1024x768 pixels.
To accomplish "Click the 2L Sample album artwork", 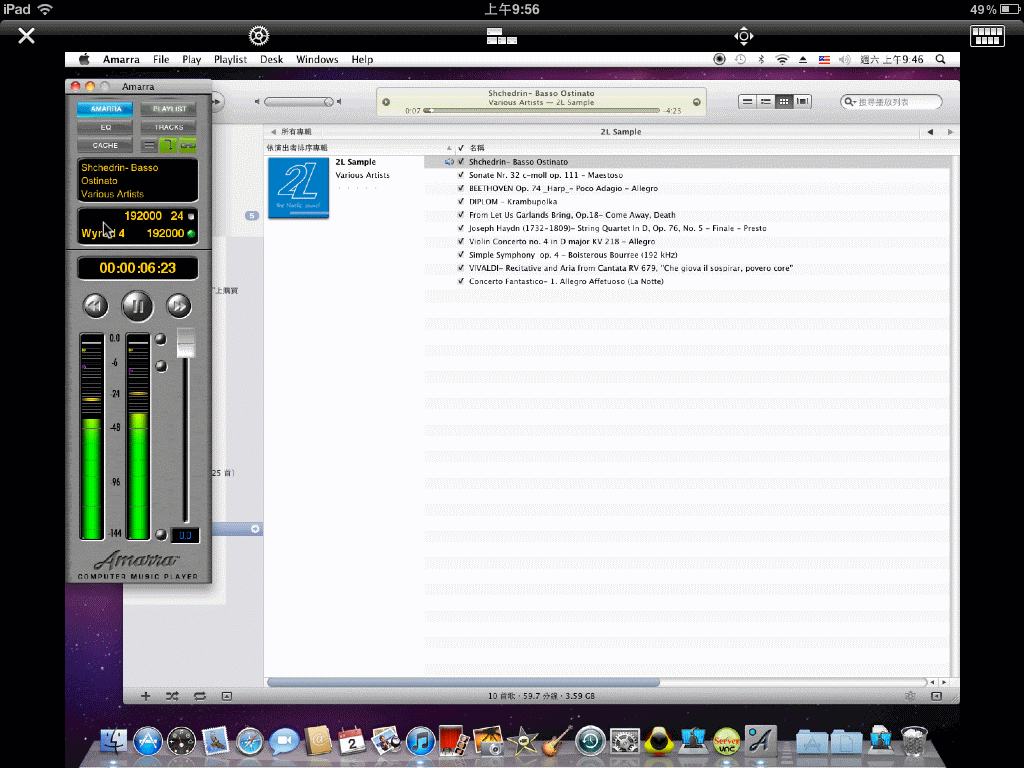I will (x=298, y=188).
